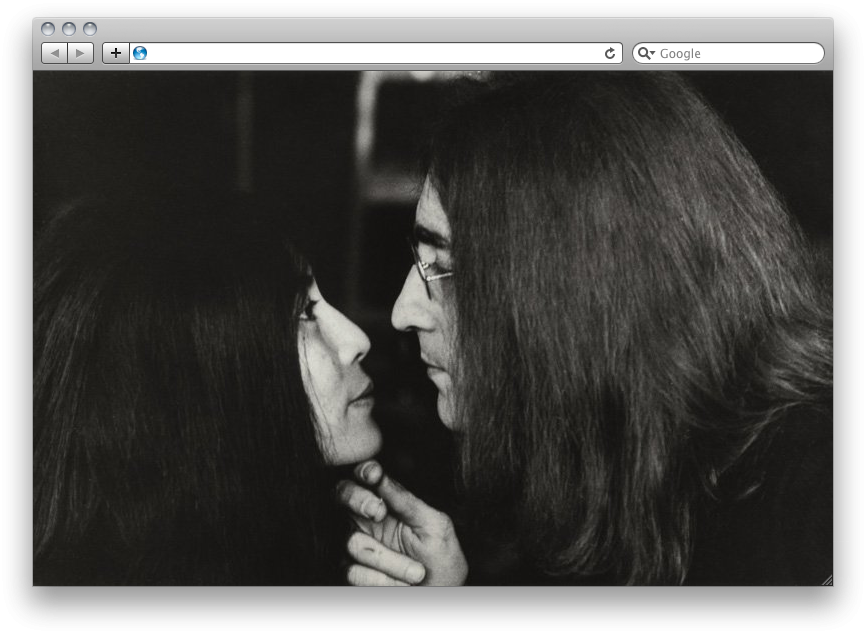Click the thin horizontal scrollbar below the photo
Image resolution: width=866 pixels, height=634 pixels.
tap(178, 586)
